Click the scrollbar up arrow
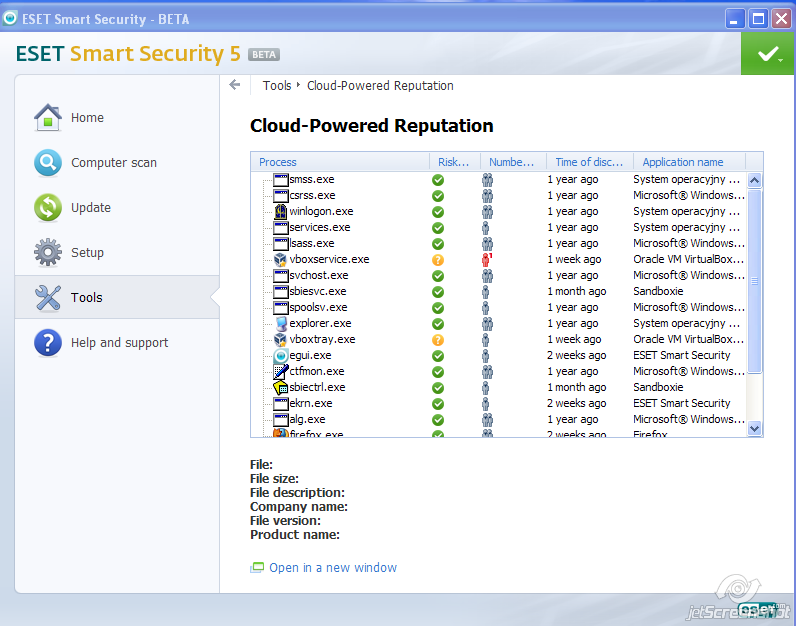The height and width of the screenshot is (626, 796). [x=754, y=180]
